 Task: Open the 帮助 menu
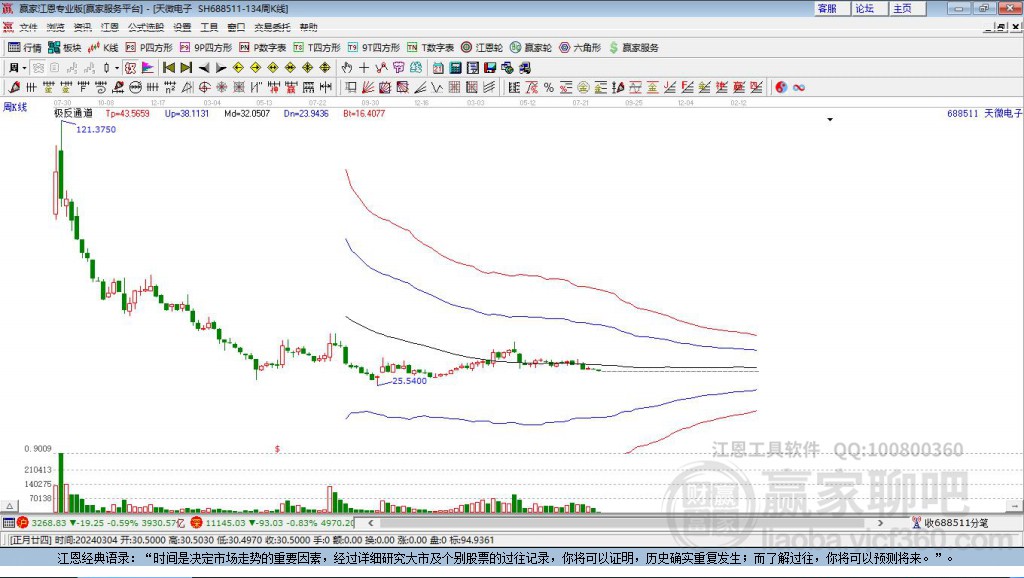point(308,27)
